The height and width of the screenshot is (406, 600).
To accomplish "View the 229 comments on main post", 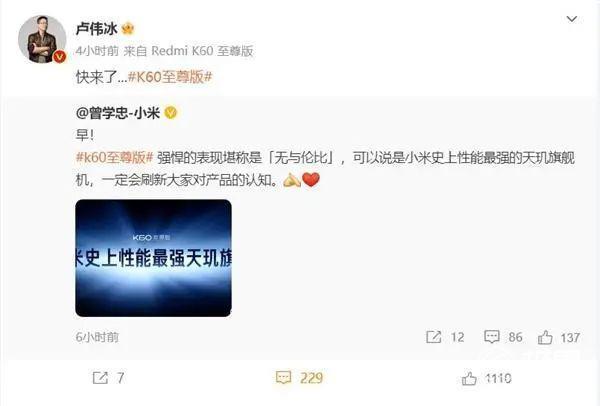I will click(x=299, y=378).
